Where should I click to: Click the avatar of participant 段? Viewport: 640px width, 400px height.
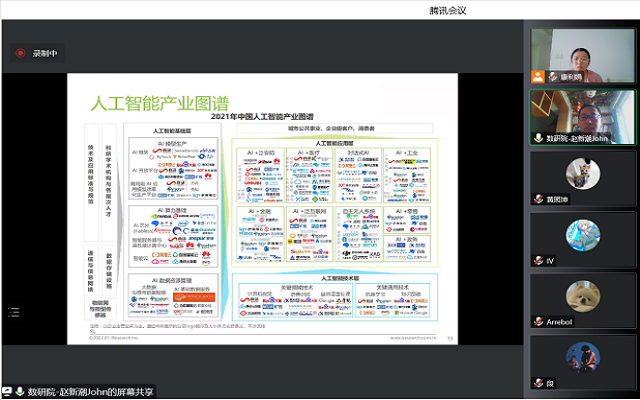click(x=583, y=358)
